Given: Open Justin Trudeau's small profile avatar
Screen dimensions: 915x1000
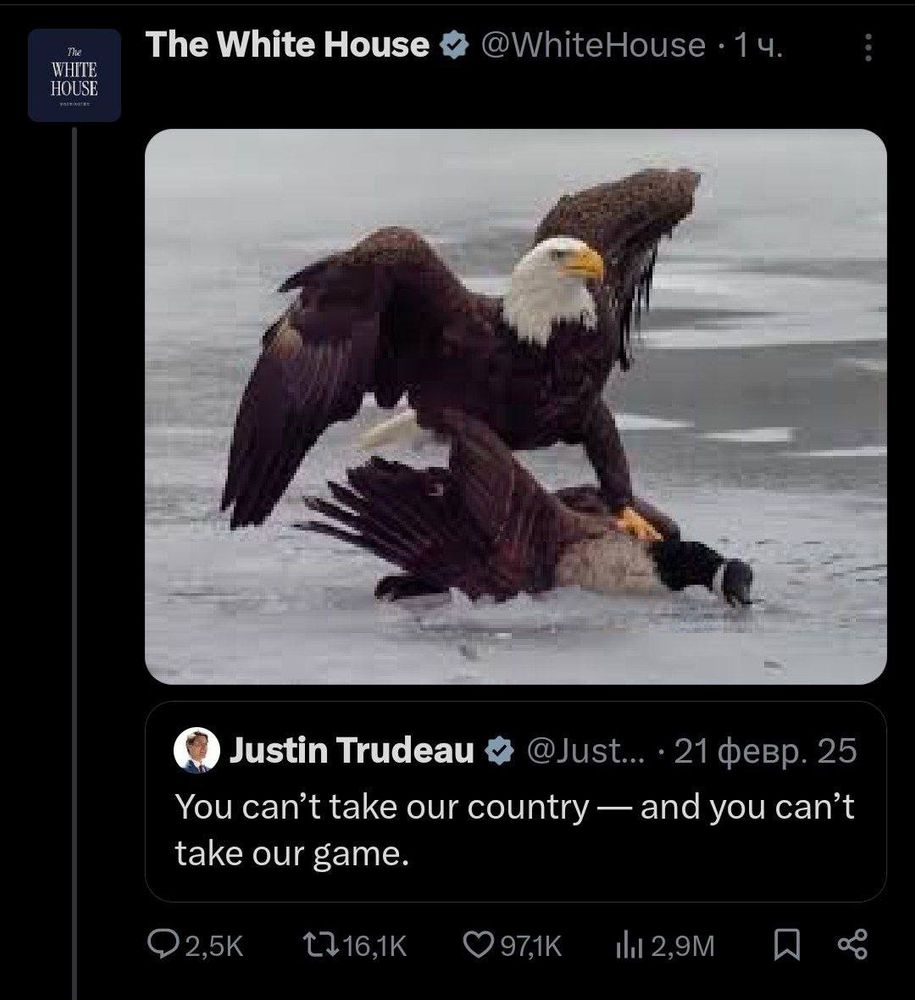Looking at the screenshot, I should 197,751.
